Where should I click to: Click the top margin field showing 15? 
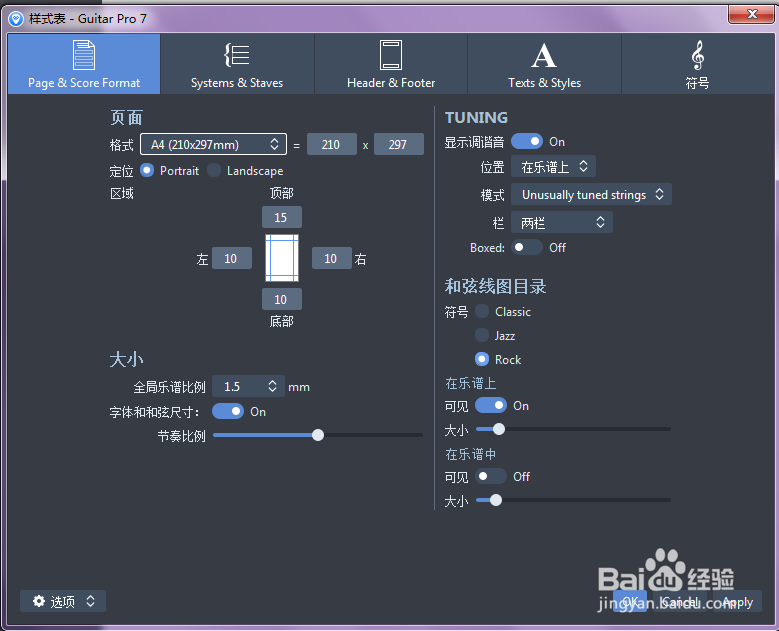pos(282,217)
